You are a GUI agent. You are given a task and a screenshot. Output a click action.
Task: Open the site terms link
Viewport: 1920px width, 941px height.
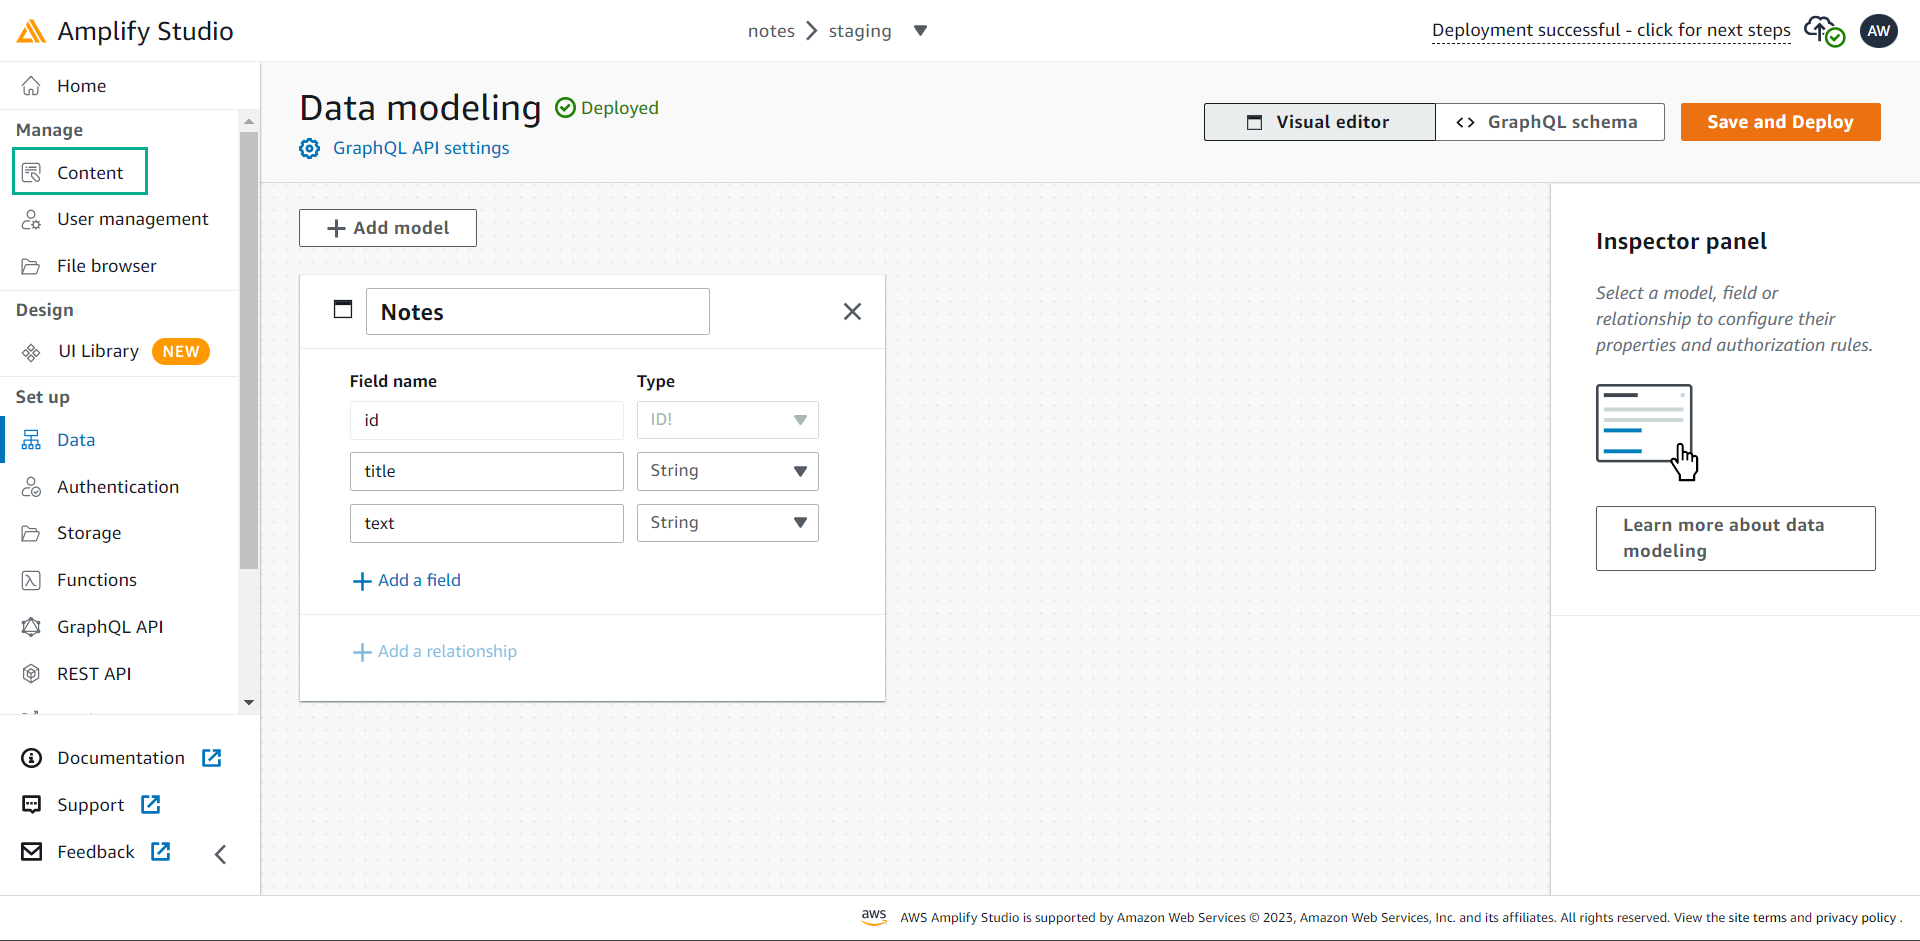coord(1757,918)
